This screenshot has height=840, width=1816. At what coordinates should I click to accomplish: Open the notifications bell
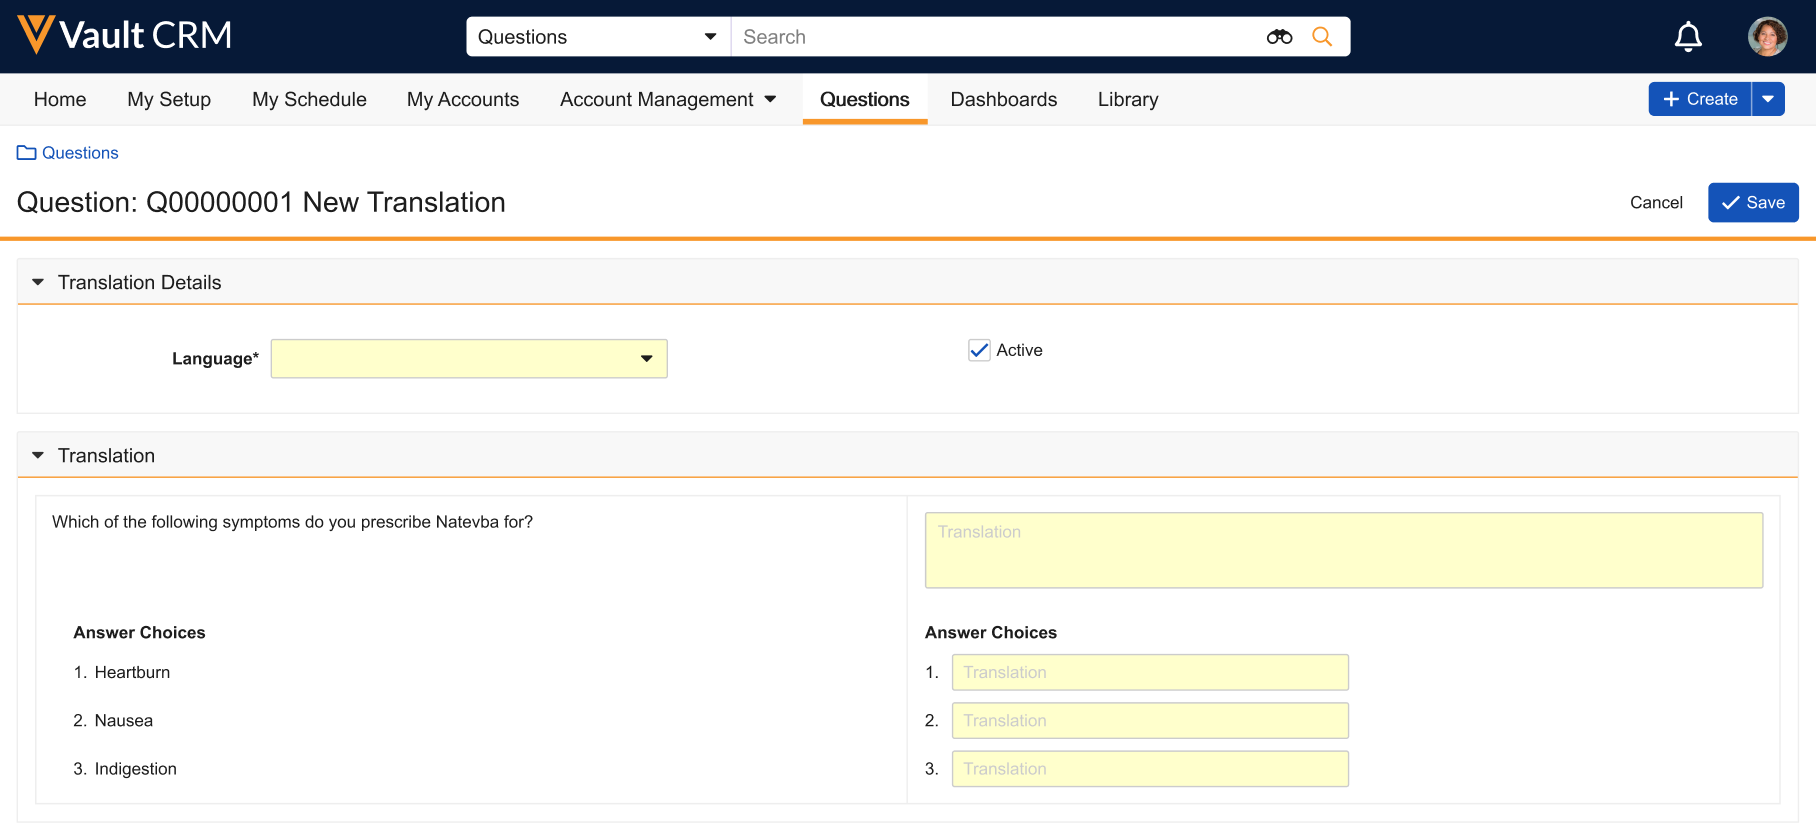(1687, 37)
